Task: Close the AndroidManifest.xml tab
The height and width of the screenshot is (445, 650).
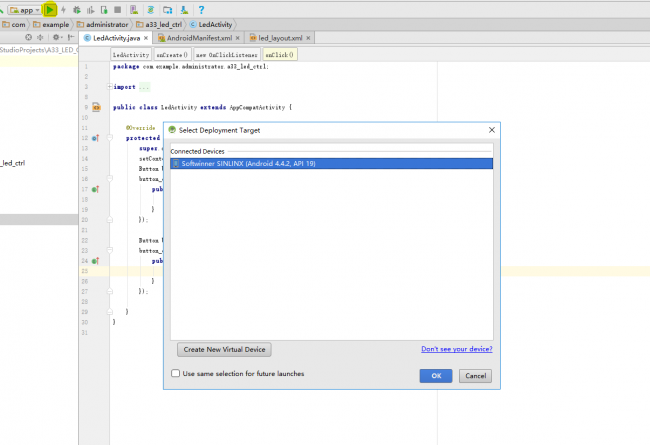Action: click(238, 38)
